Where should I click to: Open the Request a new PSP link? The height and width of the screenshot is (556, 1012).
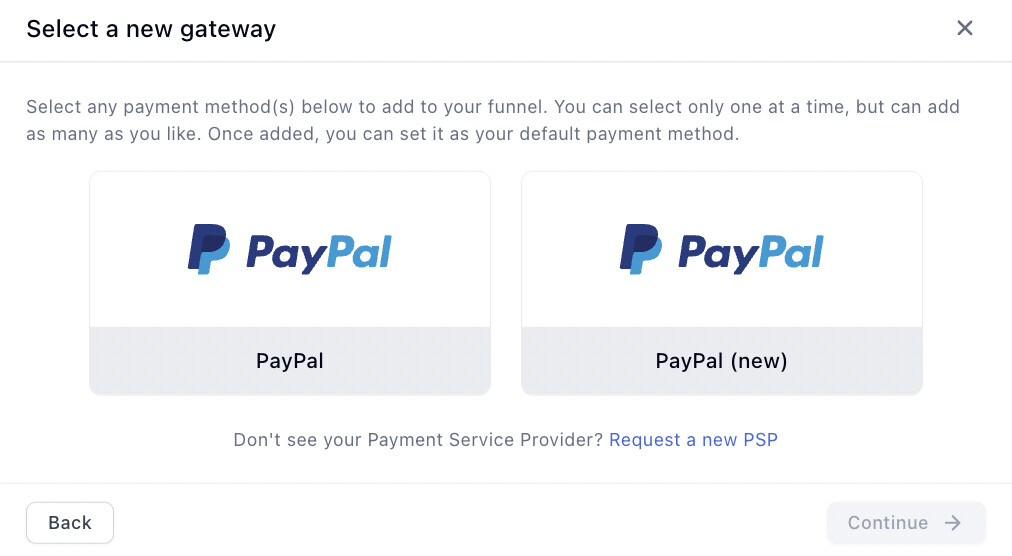tap(693, 440)
